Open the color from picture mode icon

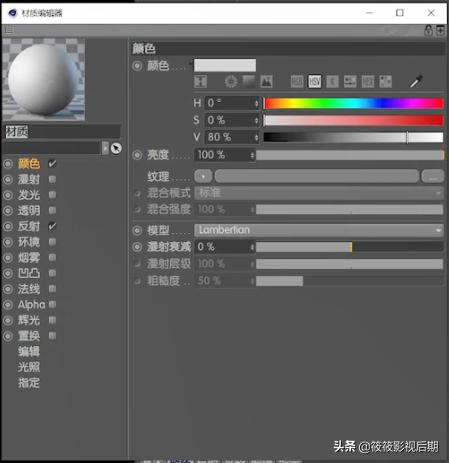(x=266, y=81)
